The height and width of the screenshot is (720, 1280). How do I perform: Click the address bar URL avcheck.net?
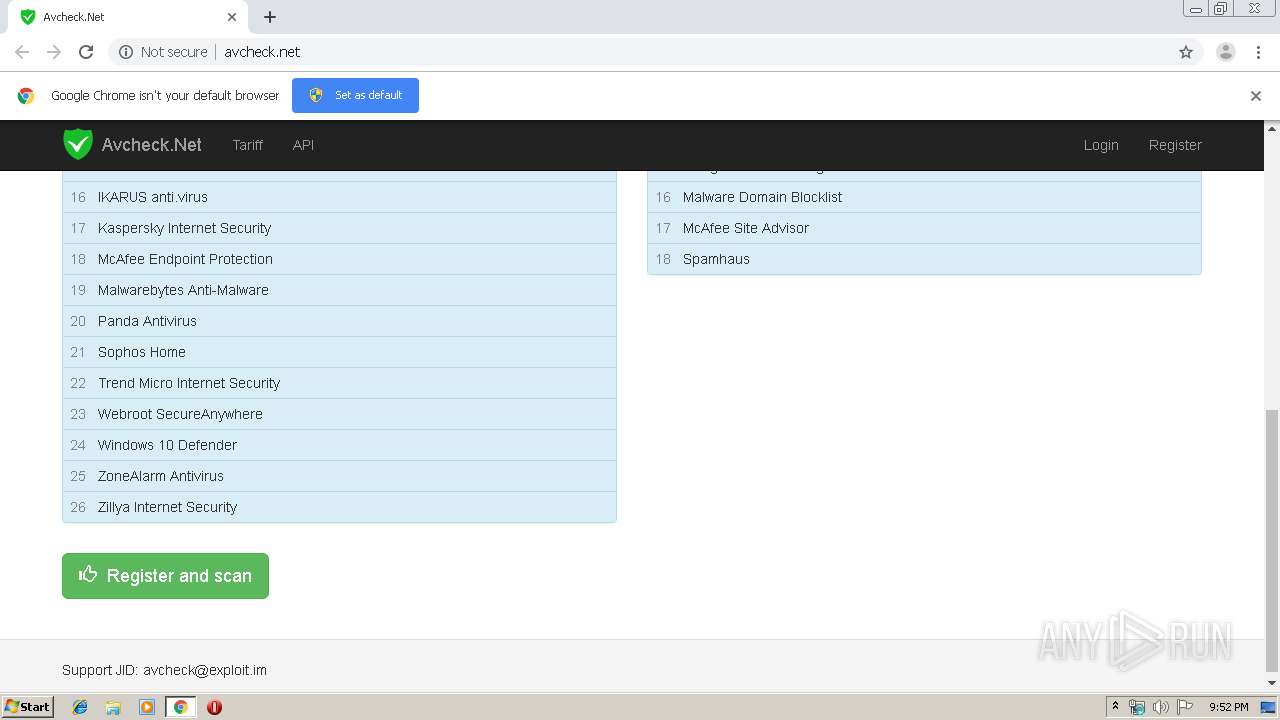pyautogui.click(x=262, y=52)
